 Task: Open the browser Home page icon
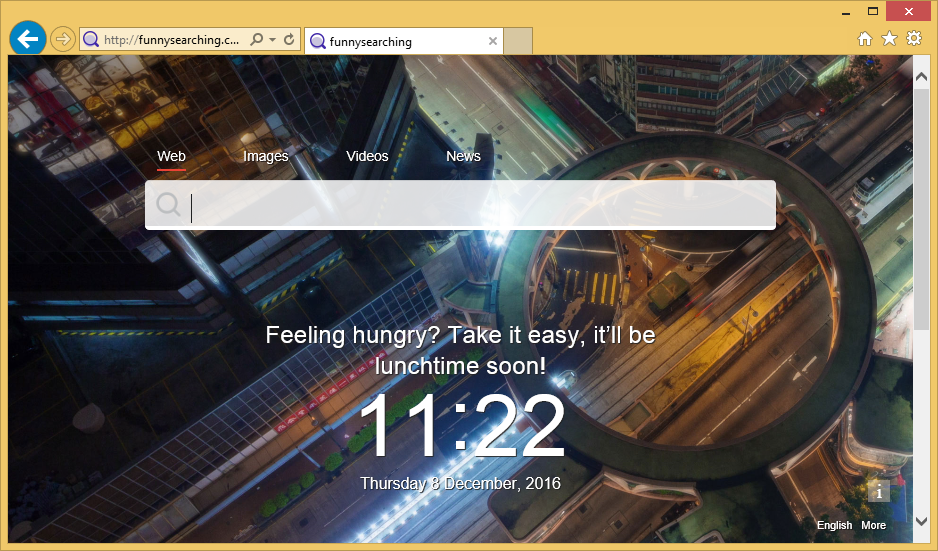tap(864, 39)
